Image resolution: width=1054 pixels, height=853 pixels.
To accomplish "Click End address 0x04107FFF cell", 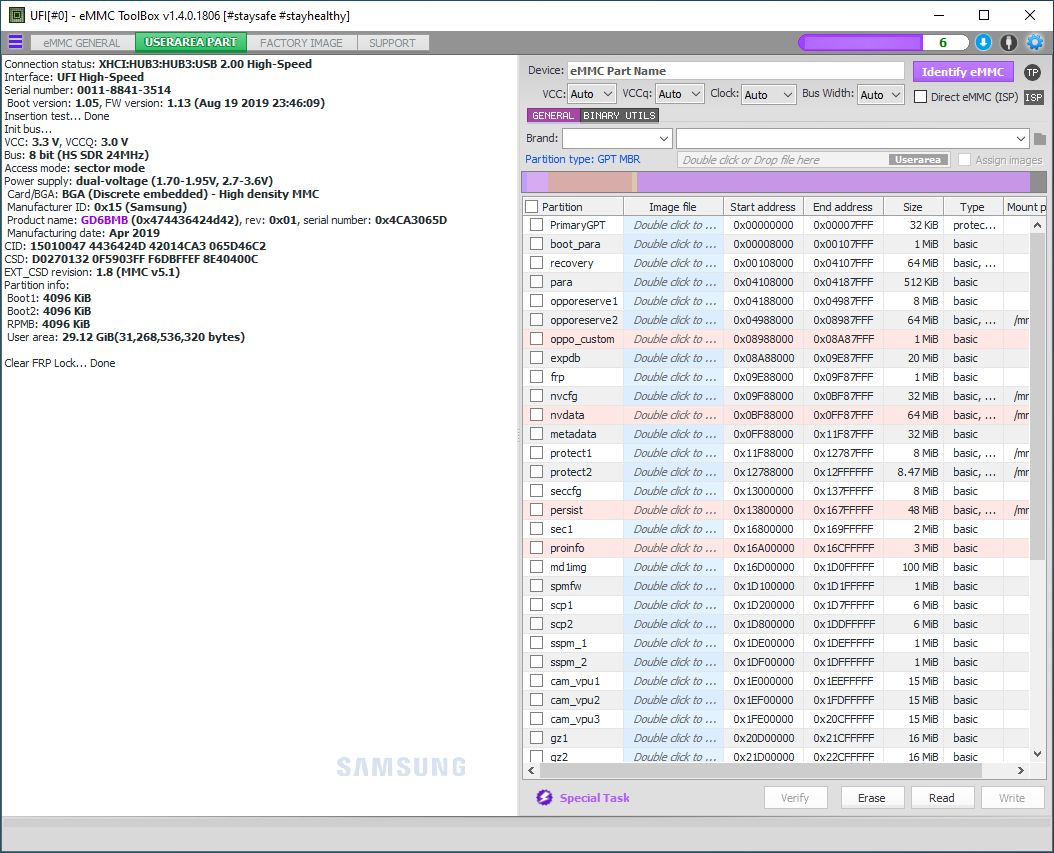I will (844, 263).
